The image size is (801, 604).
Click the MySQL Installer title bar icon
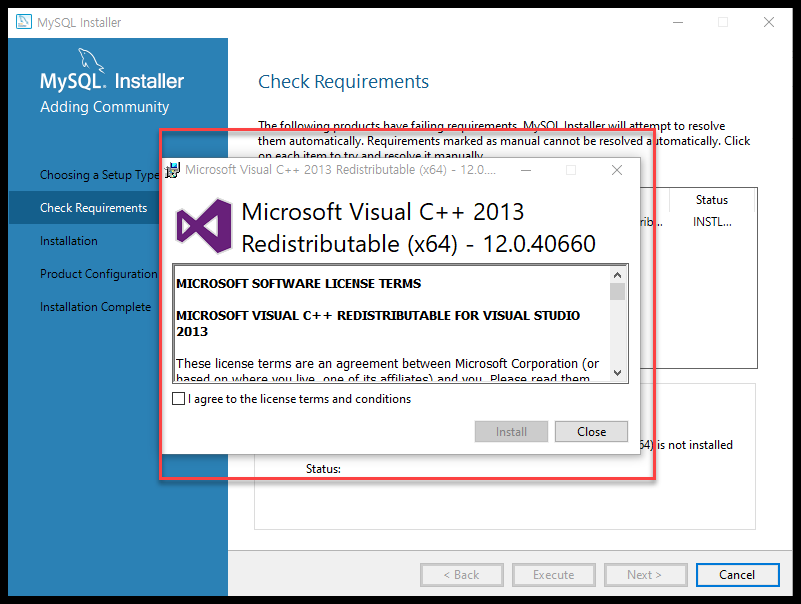tap(23, 22)
